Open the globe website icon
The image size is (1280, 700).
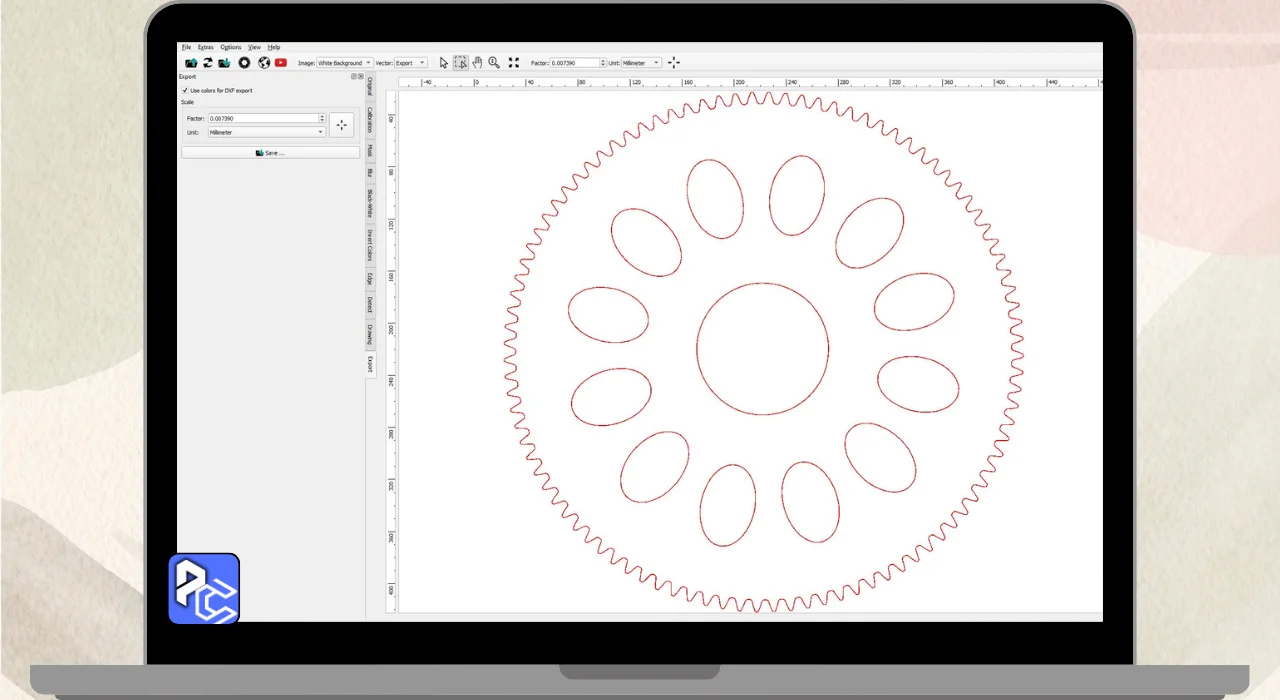(264, 63)
